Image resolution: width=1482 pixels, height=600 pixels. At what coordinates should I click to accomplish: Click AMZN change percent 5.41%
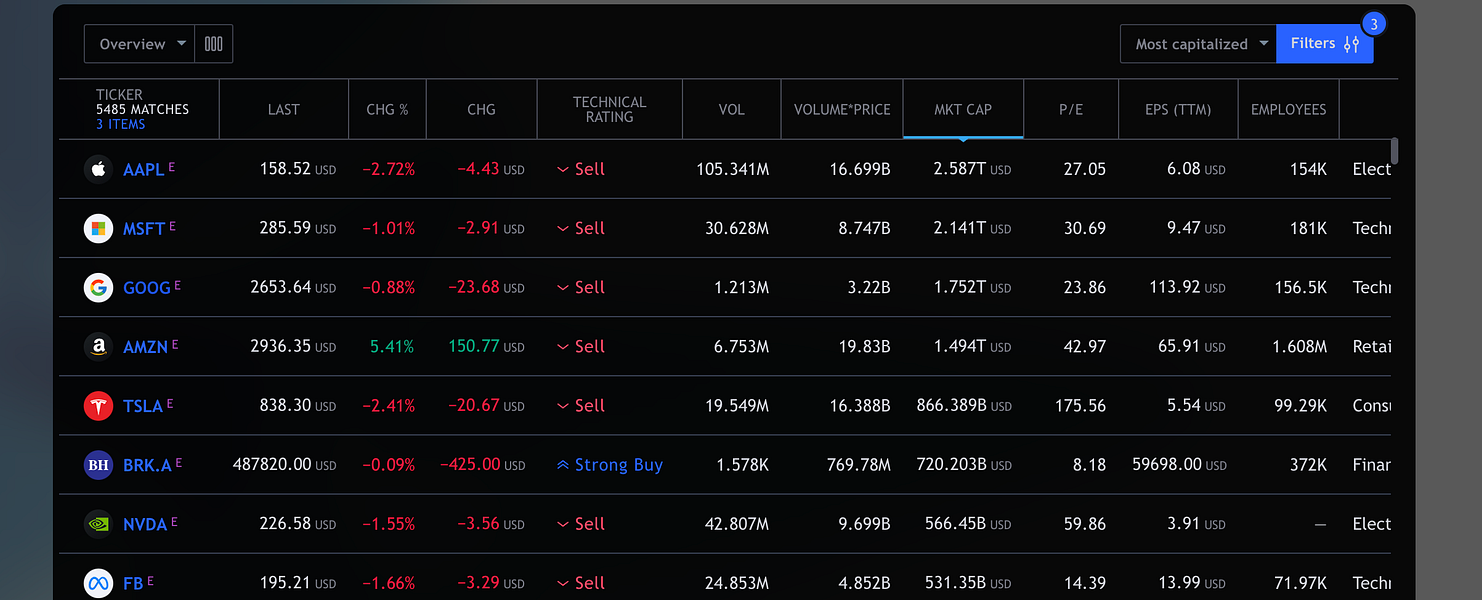(x=392, y=346)
